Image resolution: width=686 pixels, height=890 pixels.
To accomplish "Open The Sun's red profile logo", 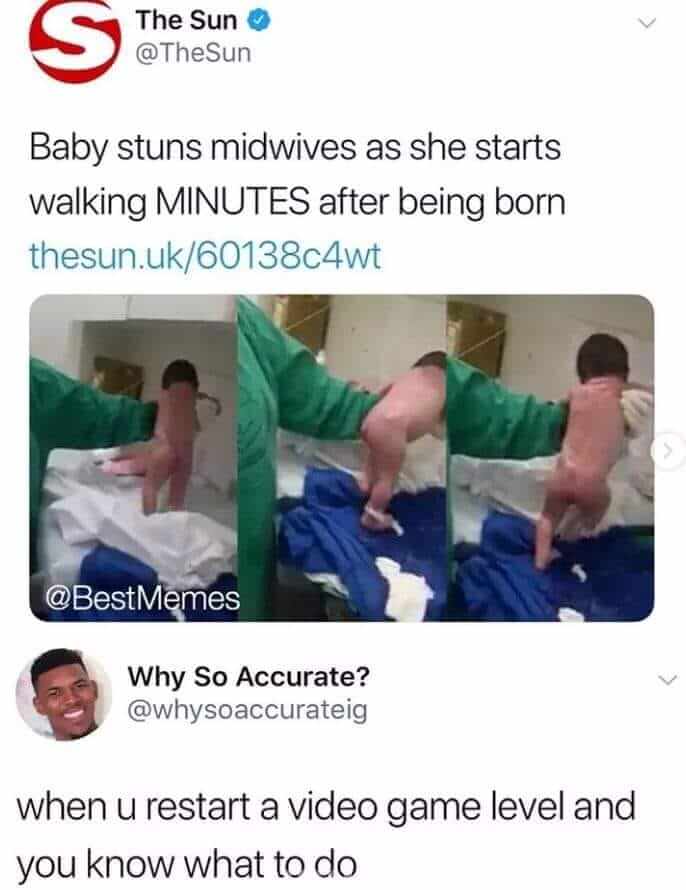I will point(74,41).
